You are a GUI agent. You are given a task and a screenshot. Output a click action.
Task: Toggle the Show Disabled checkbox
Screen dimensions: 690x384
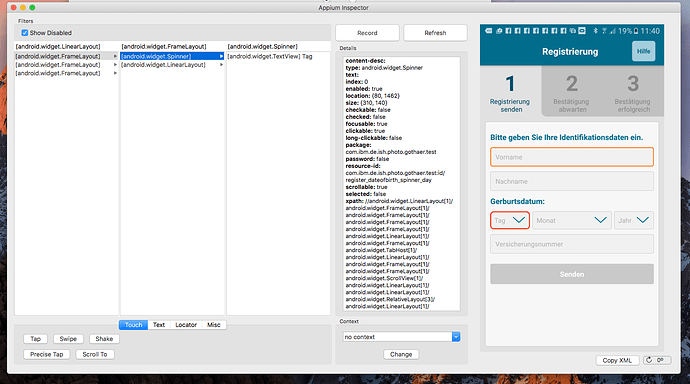pyautogui.click(x=25, y=33)
